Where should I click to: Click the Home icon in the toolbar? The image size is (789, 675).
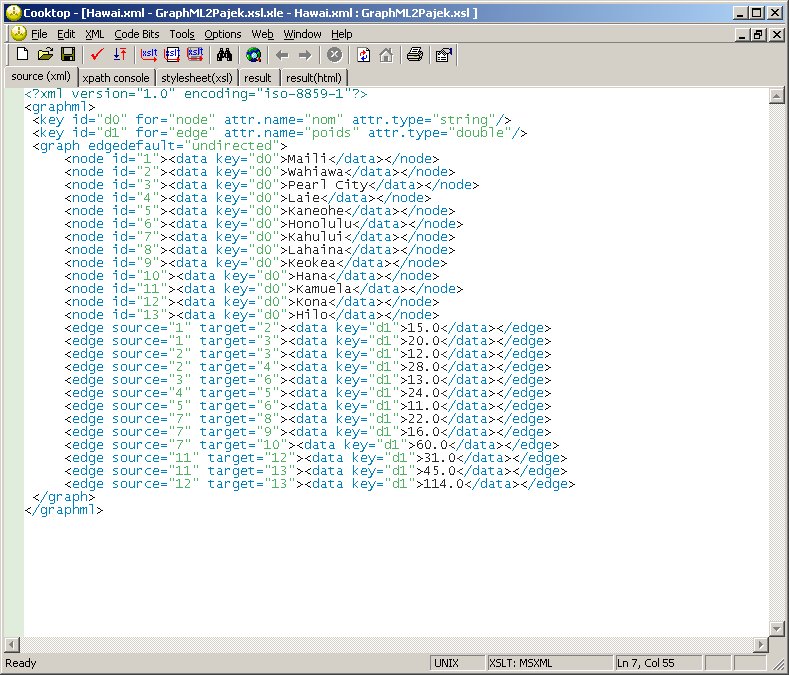(x=385, y=55)
